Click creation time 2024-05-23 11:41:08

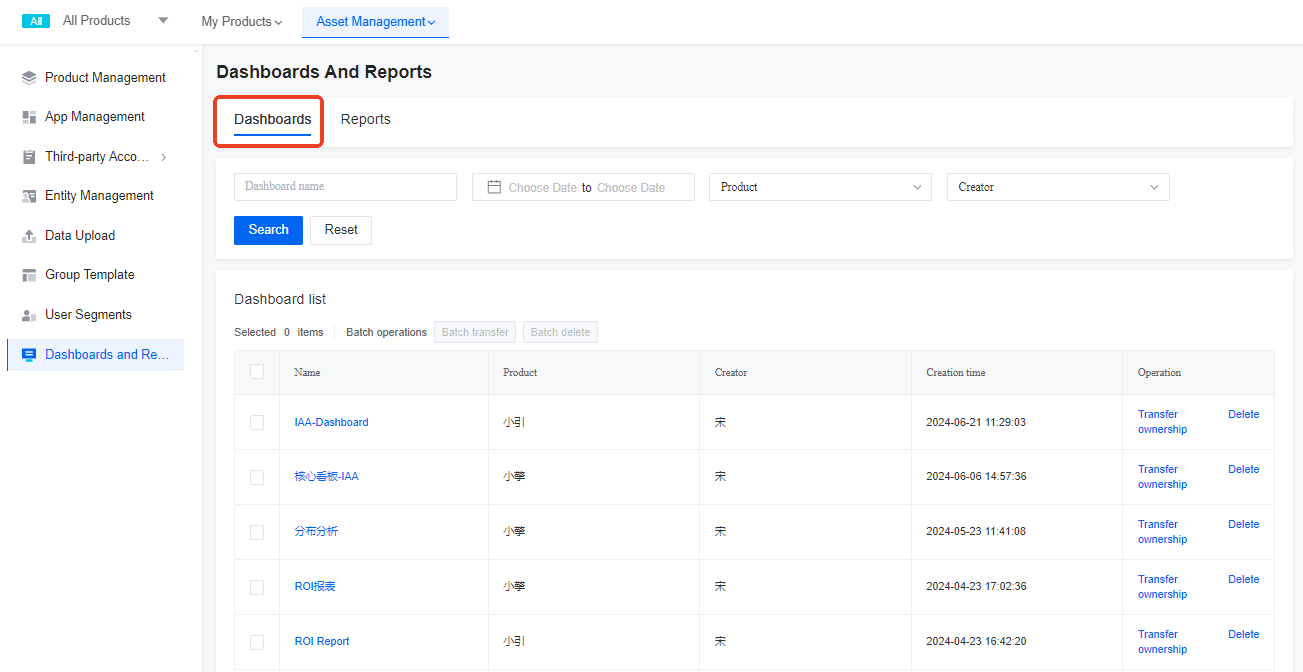coord(976,532)
